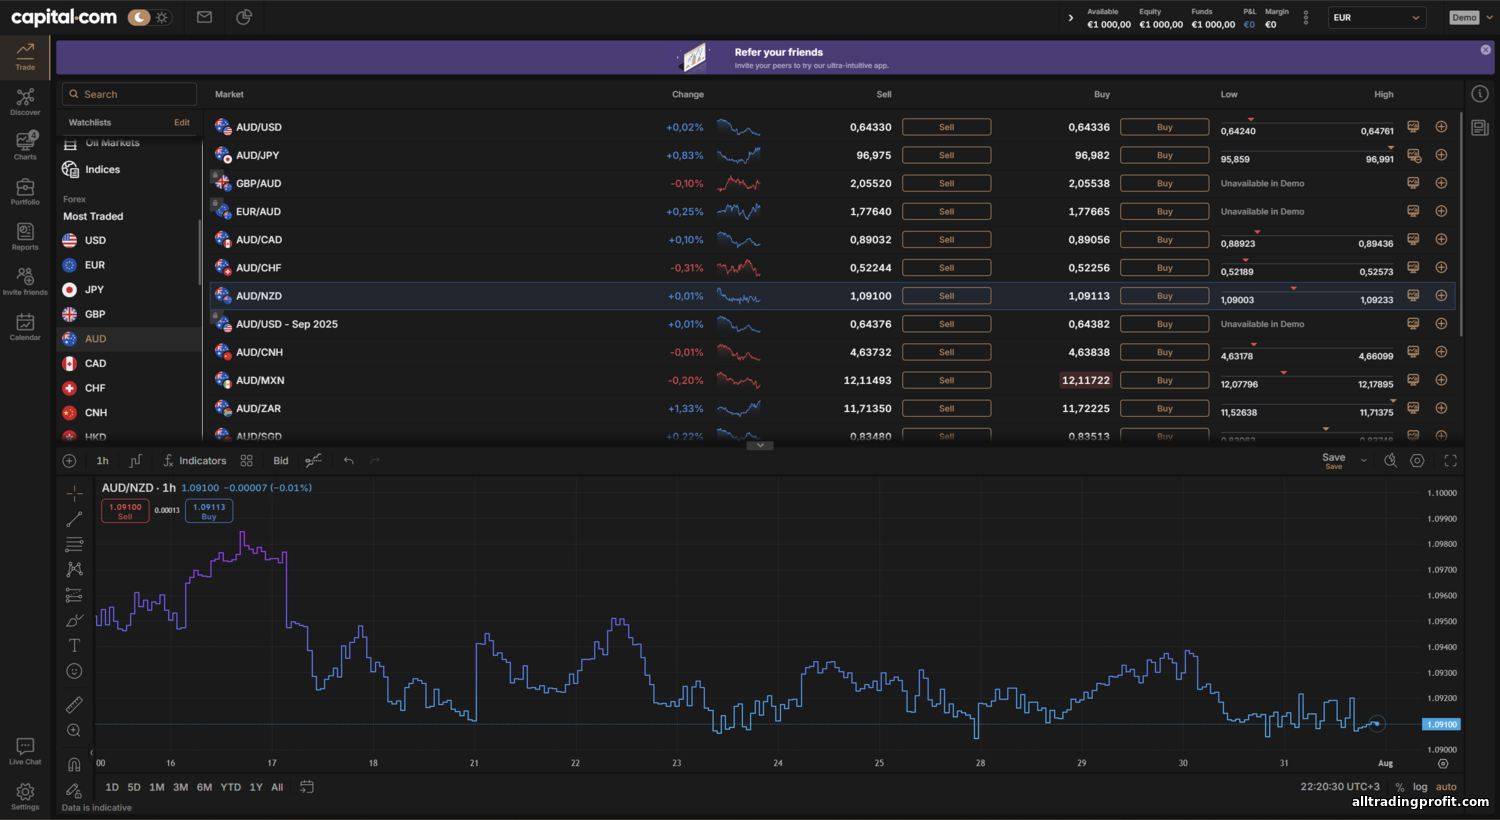Open the Calendar sidebar icon

(x=25, y=325)
